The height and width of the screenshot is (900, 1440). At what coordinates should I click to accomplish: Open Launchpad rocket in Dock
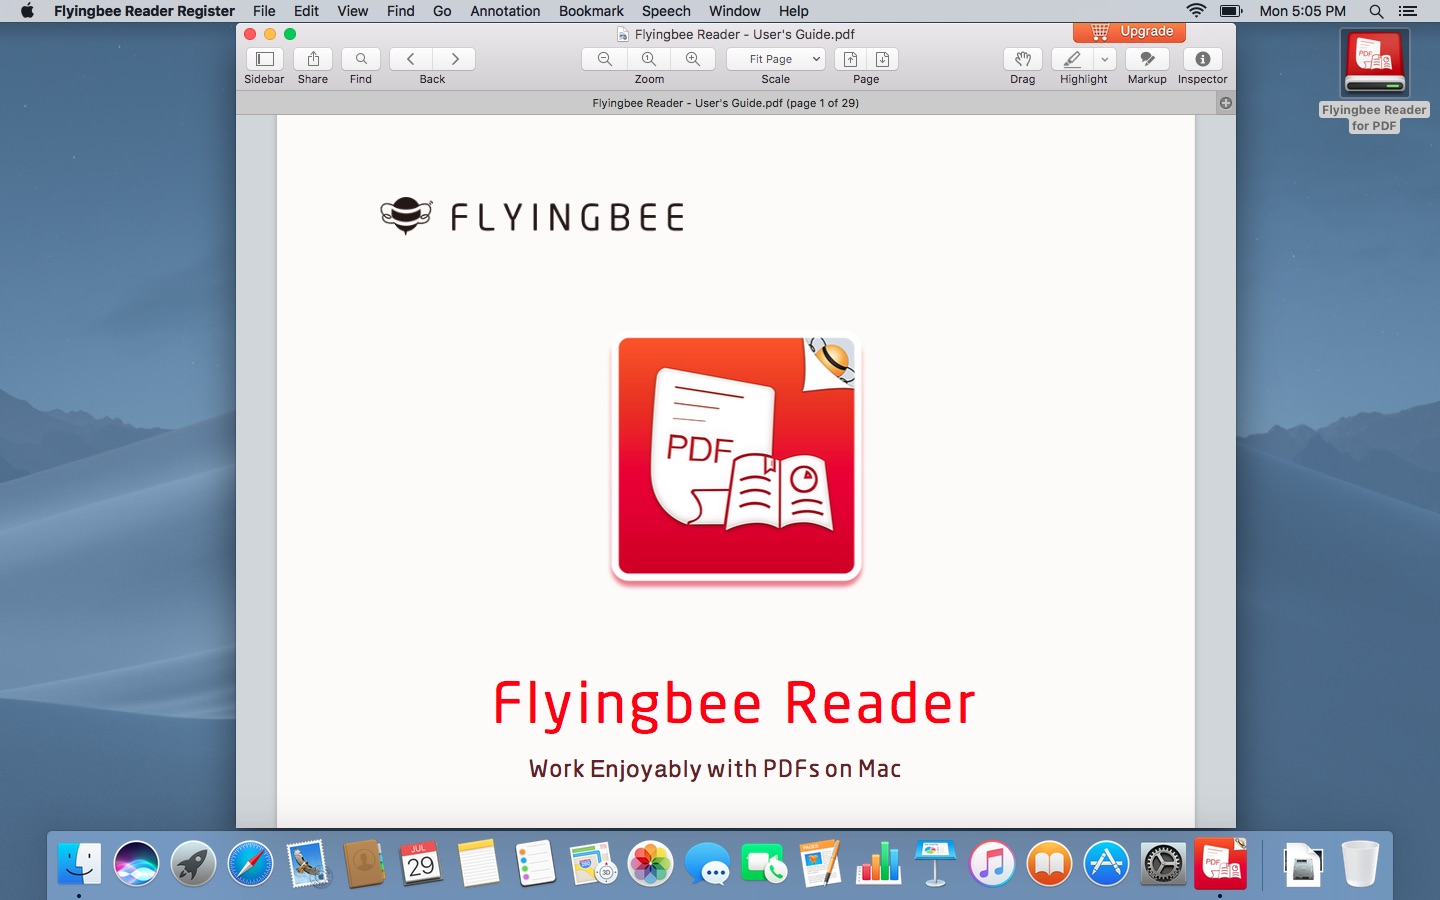193,864
